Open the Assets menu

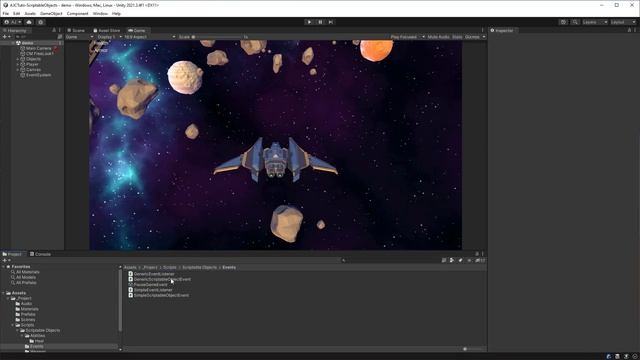(x=30, y=13)
